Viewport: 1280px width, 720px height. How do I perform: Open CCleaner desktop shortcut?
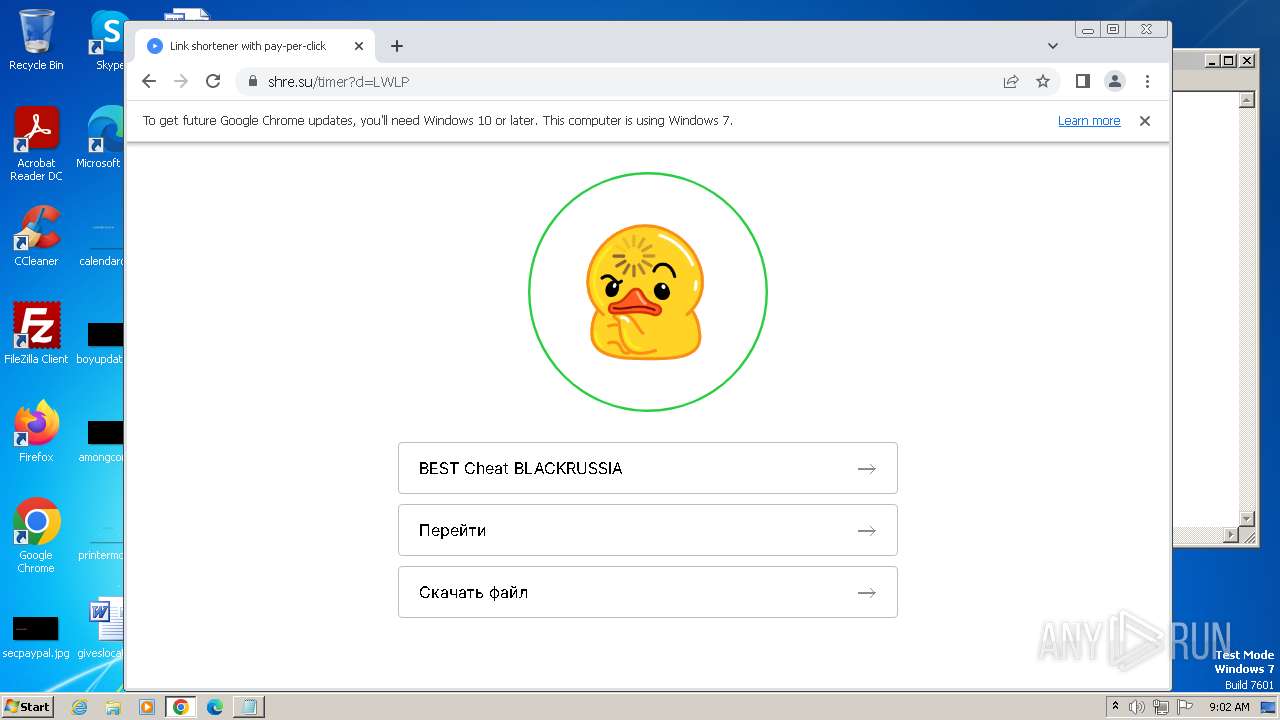[36, 236]
